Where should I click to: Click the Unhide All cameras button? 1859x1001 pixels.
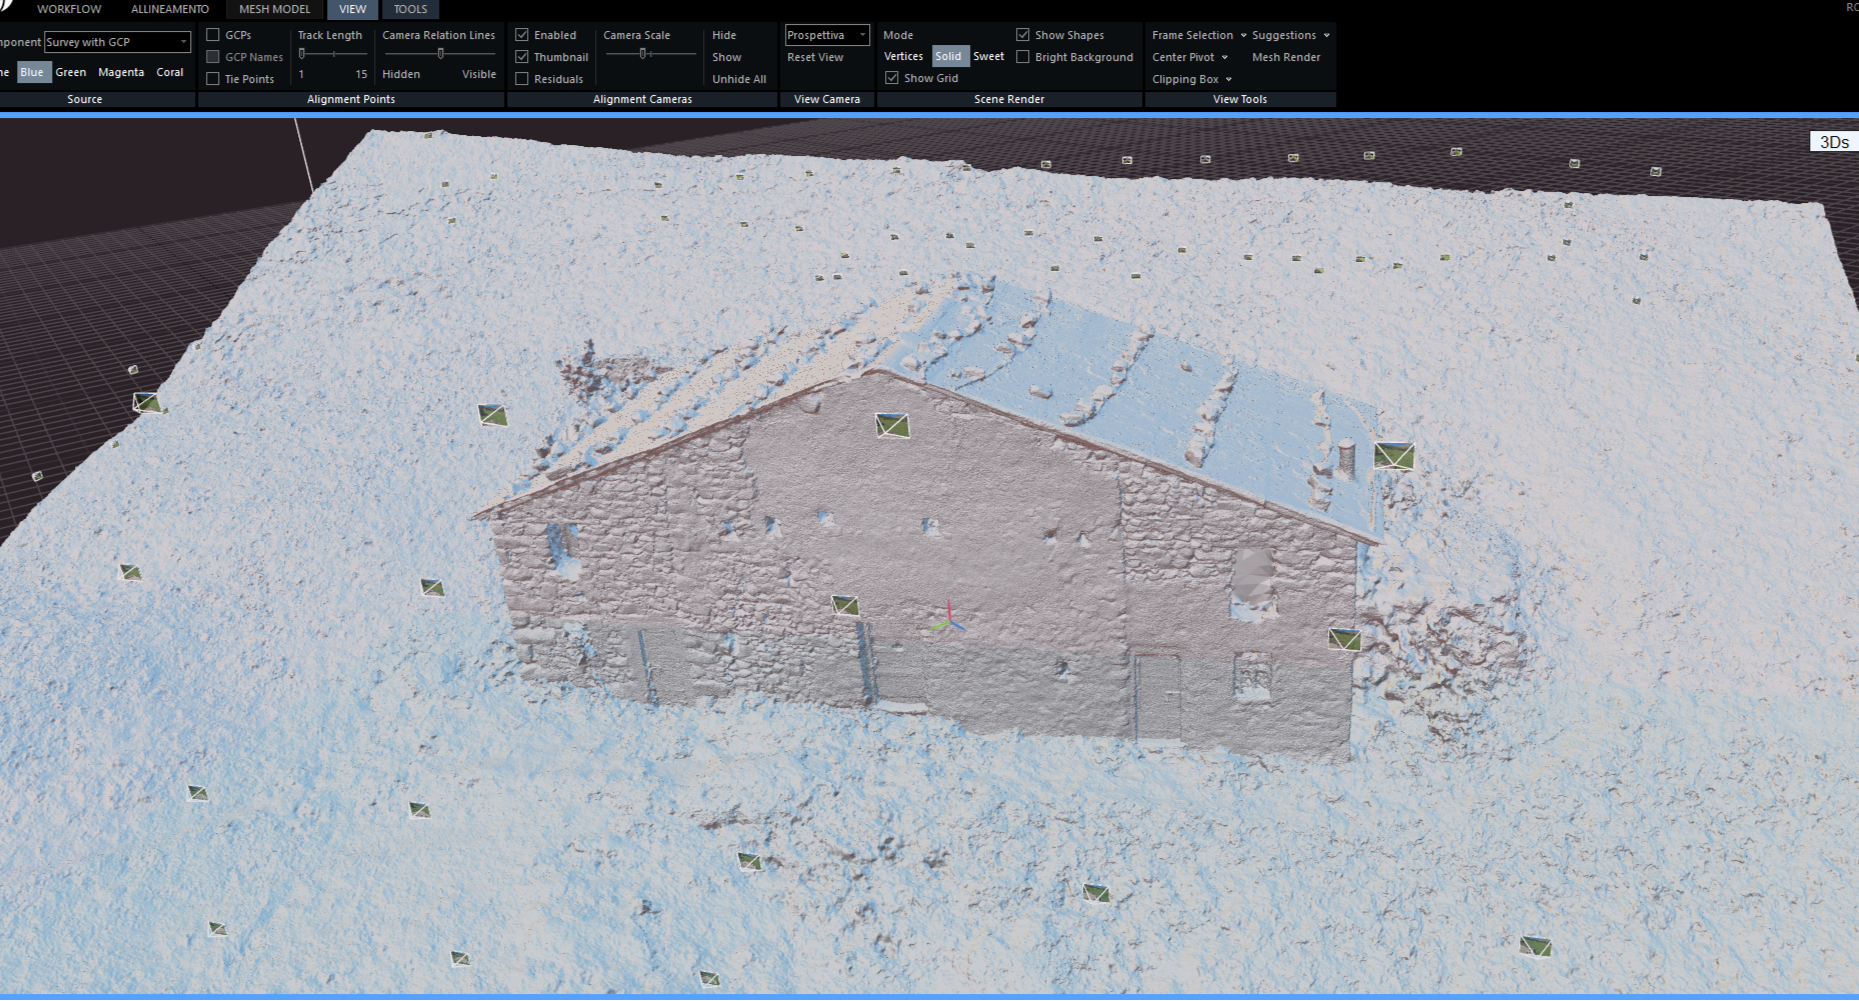click(739, 79)
